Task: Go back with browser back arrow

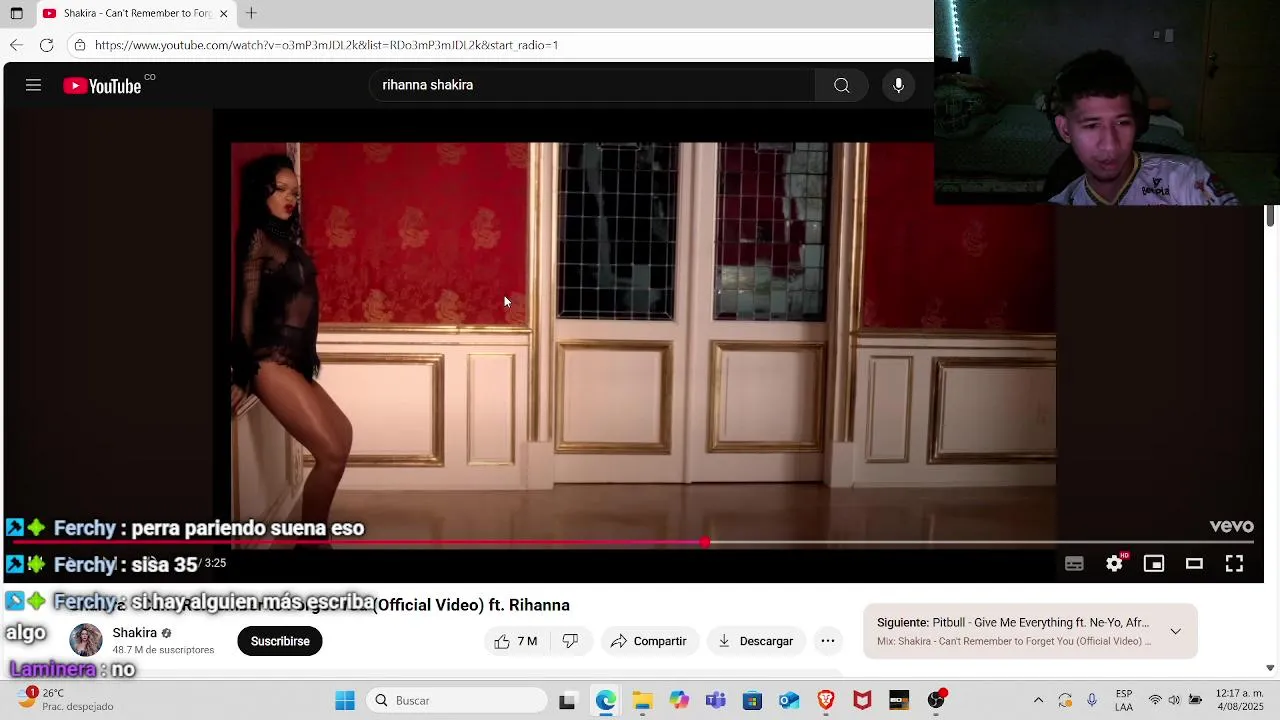Action: [x=16, y=45]
